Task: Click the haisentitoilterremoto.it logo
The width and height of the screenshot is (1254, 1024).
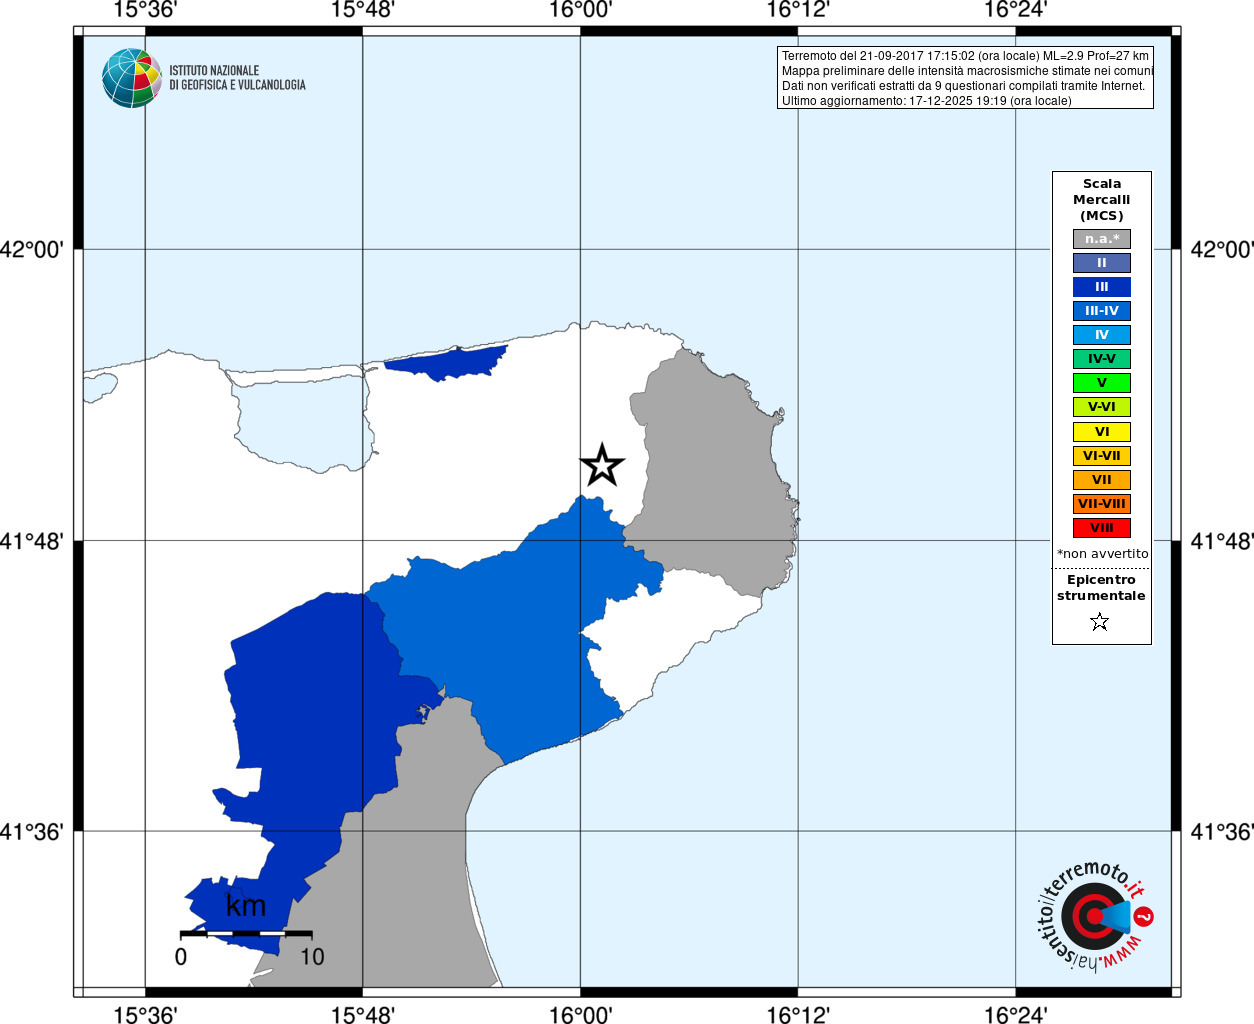Action: pos(1095,916)
